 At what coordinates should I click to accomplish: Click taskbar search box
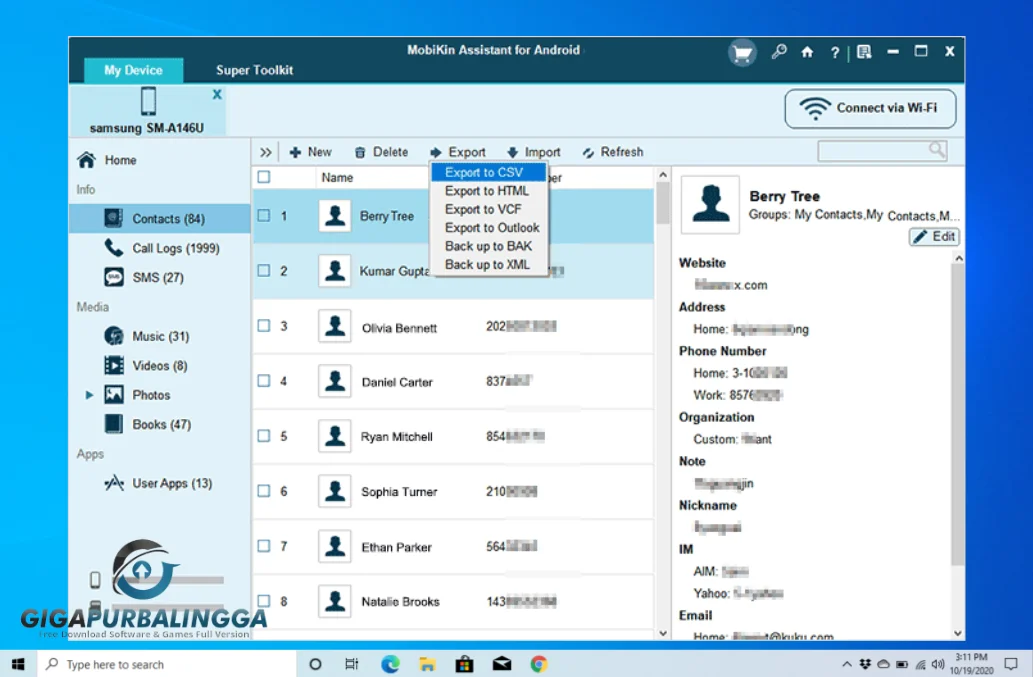click(166, 664)
